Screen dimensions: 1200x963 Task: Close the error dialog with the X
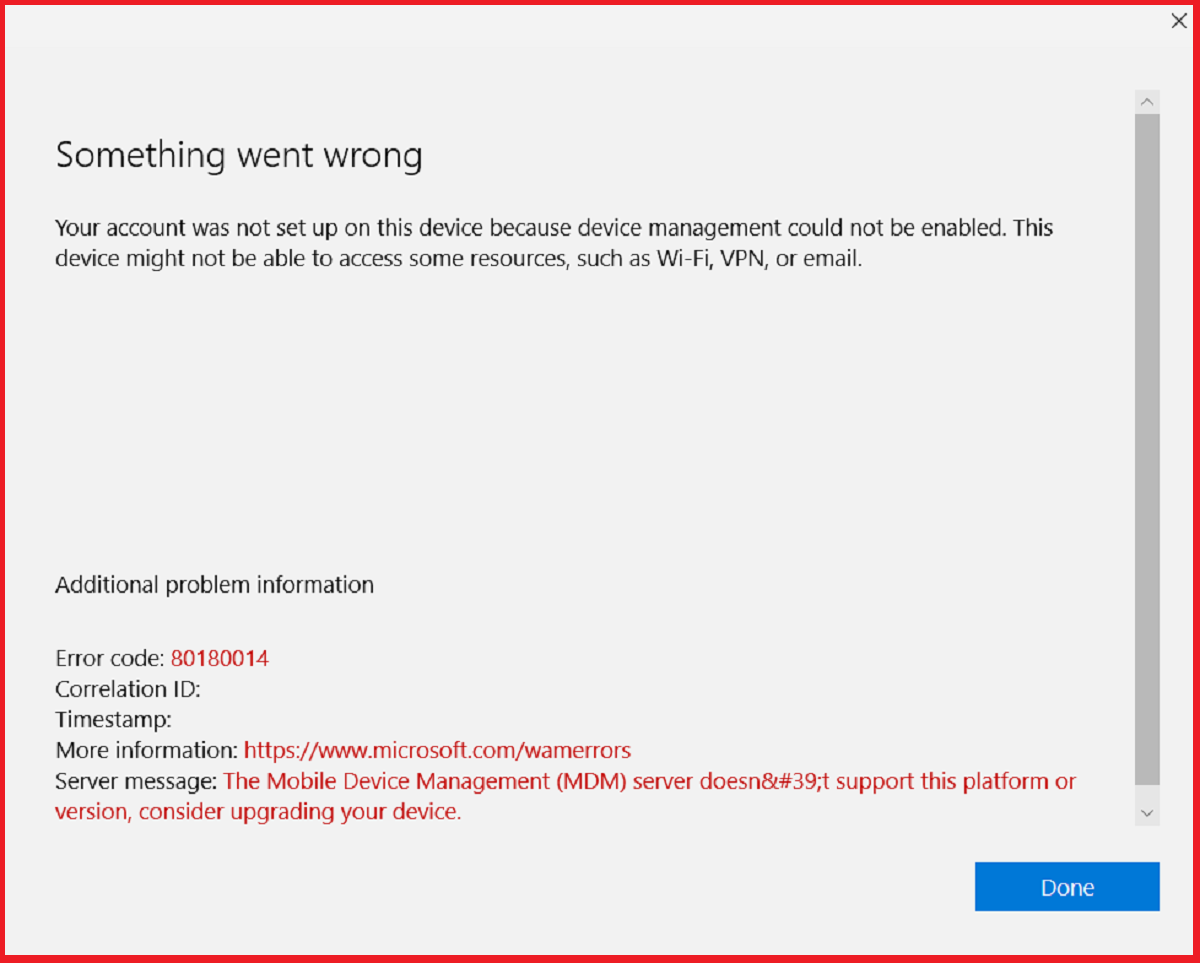[1179, 21]
